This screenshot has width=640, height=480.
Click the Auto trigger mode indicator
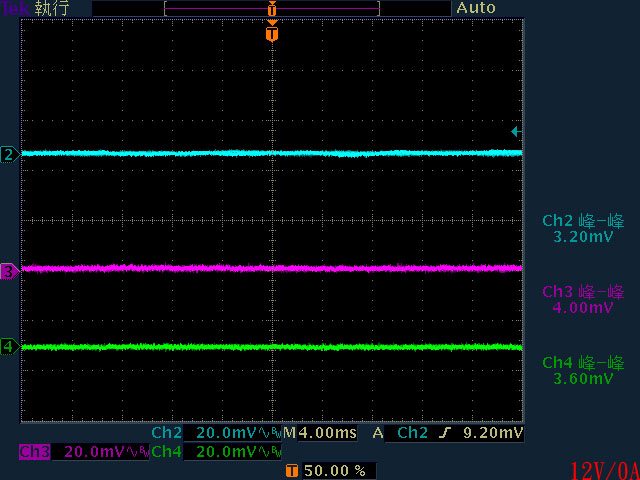476,8
